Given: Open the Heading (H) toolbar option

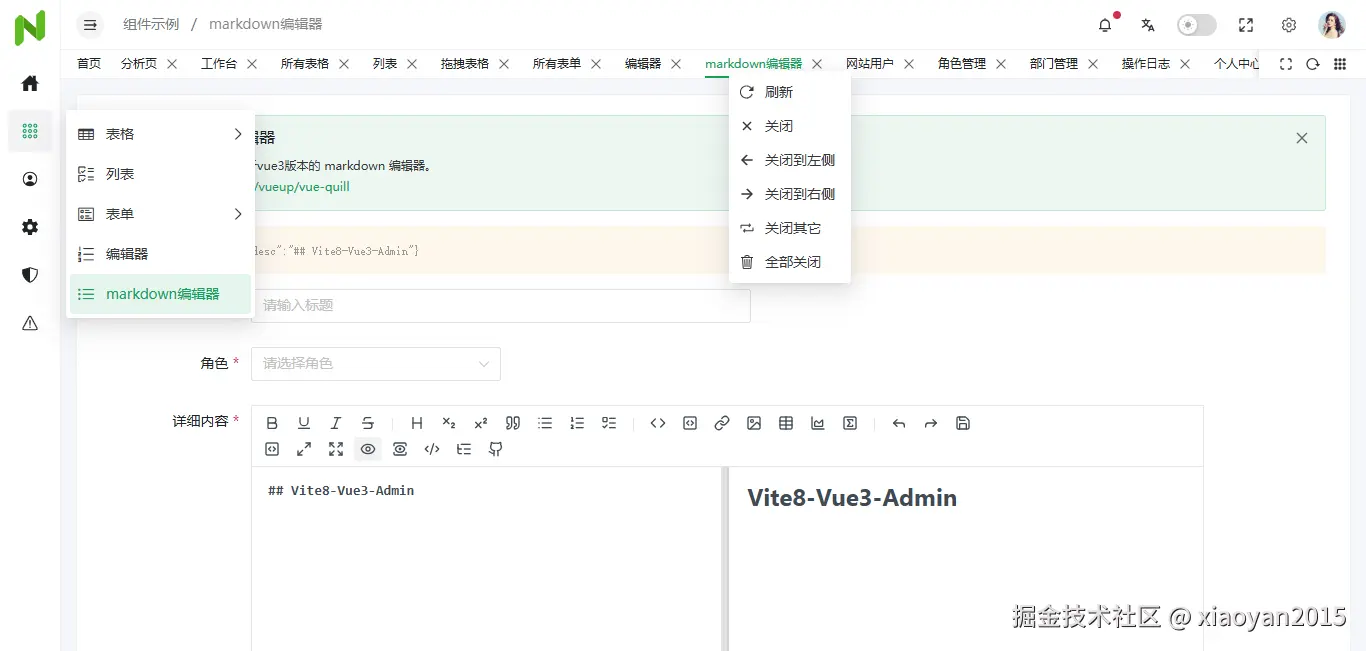Looking at the screenshot, I should [417, 423].
